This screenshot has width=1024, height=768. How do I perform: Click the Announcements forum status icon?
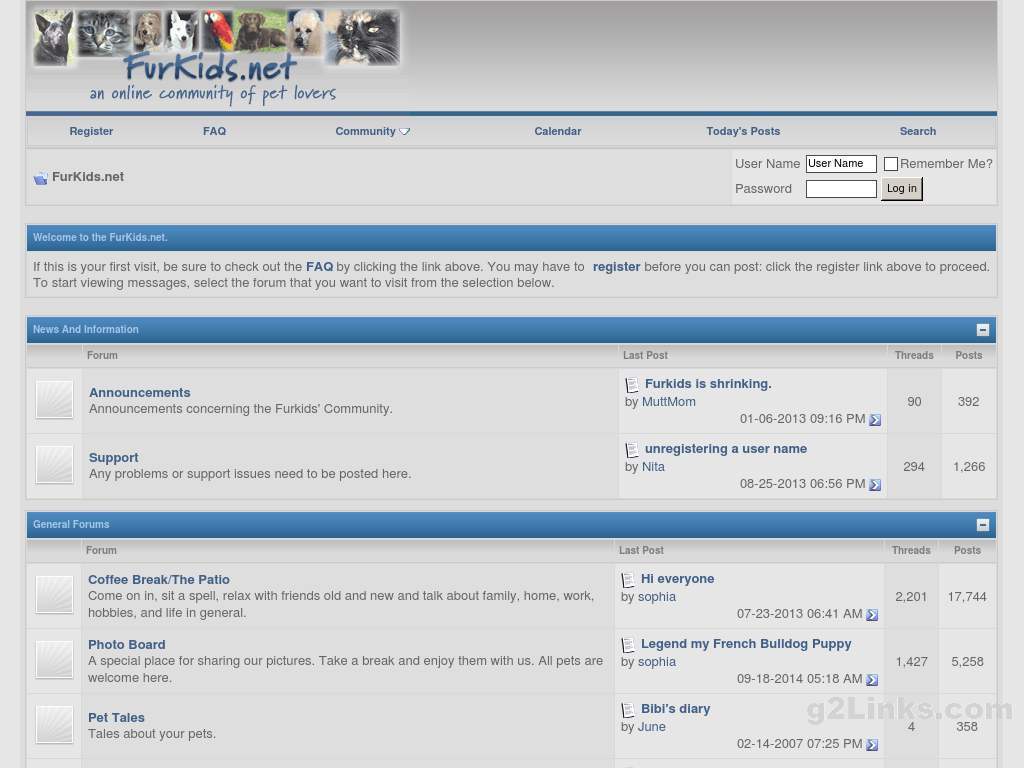tap(54, 400)
